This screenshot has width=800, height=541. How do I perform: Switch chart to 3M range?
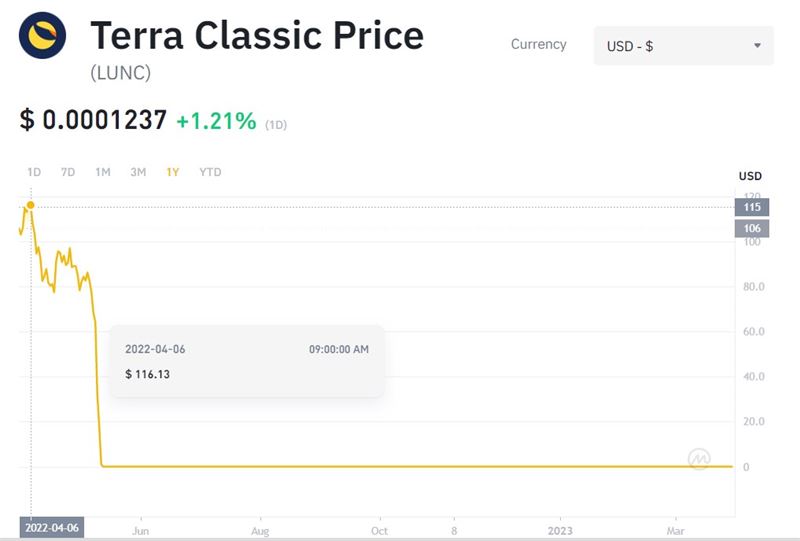point(138,172)
